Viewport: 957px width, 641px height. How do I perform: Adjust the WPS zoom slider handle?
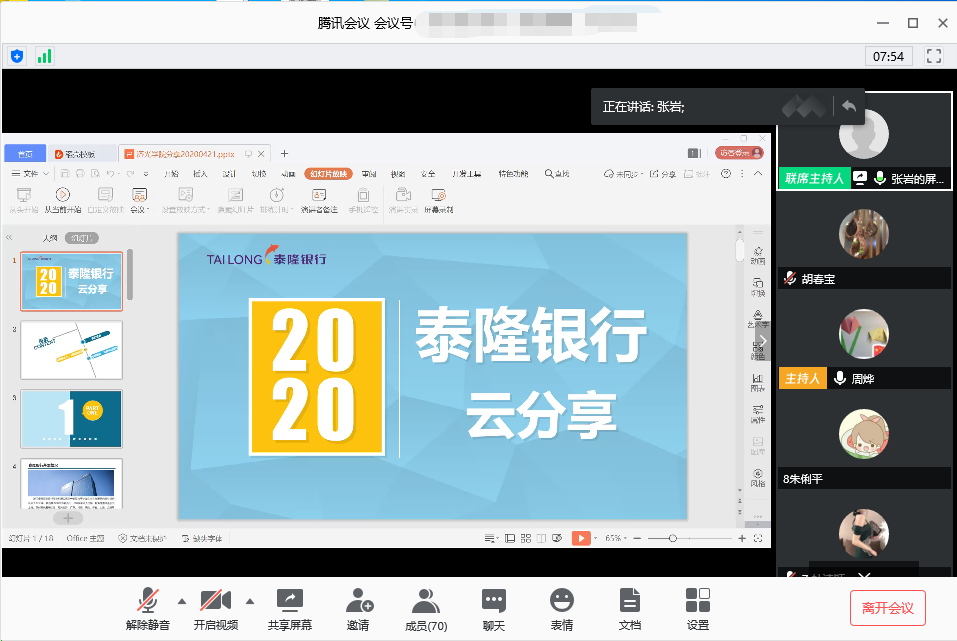pos(673,538)
